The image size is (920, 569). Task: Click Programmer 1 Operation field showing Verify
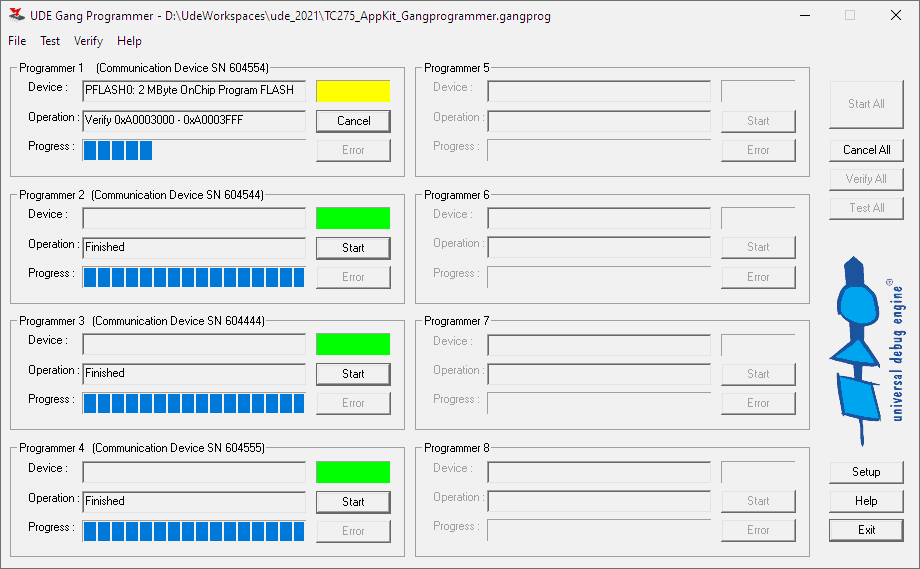tap(194, 121)
